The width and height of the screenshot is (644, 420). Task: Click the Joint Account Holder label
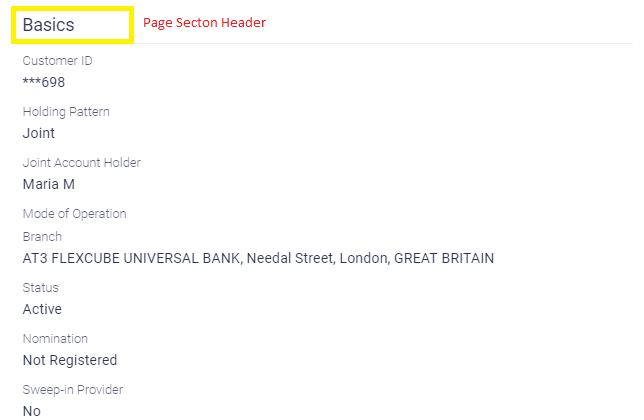82,163
